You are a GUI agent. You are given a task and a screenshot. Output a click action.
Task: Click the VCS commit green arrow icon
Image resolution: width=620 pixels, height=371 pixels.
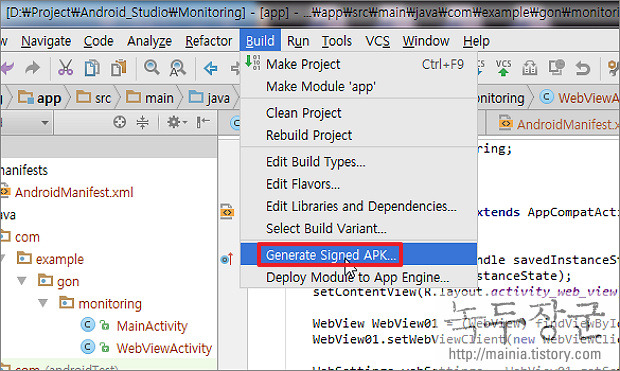[x=503, y=68]
